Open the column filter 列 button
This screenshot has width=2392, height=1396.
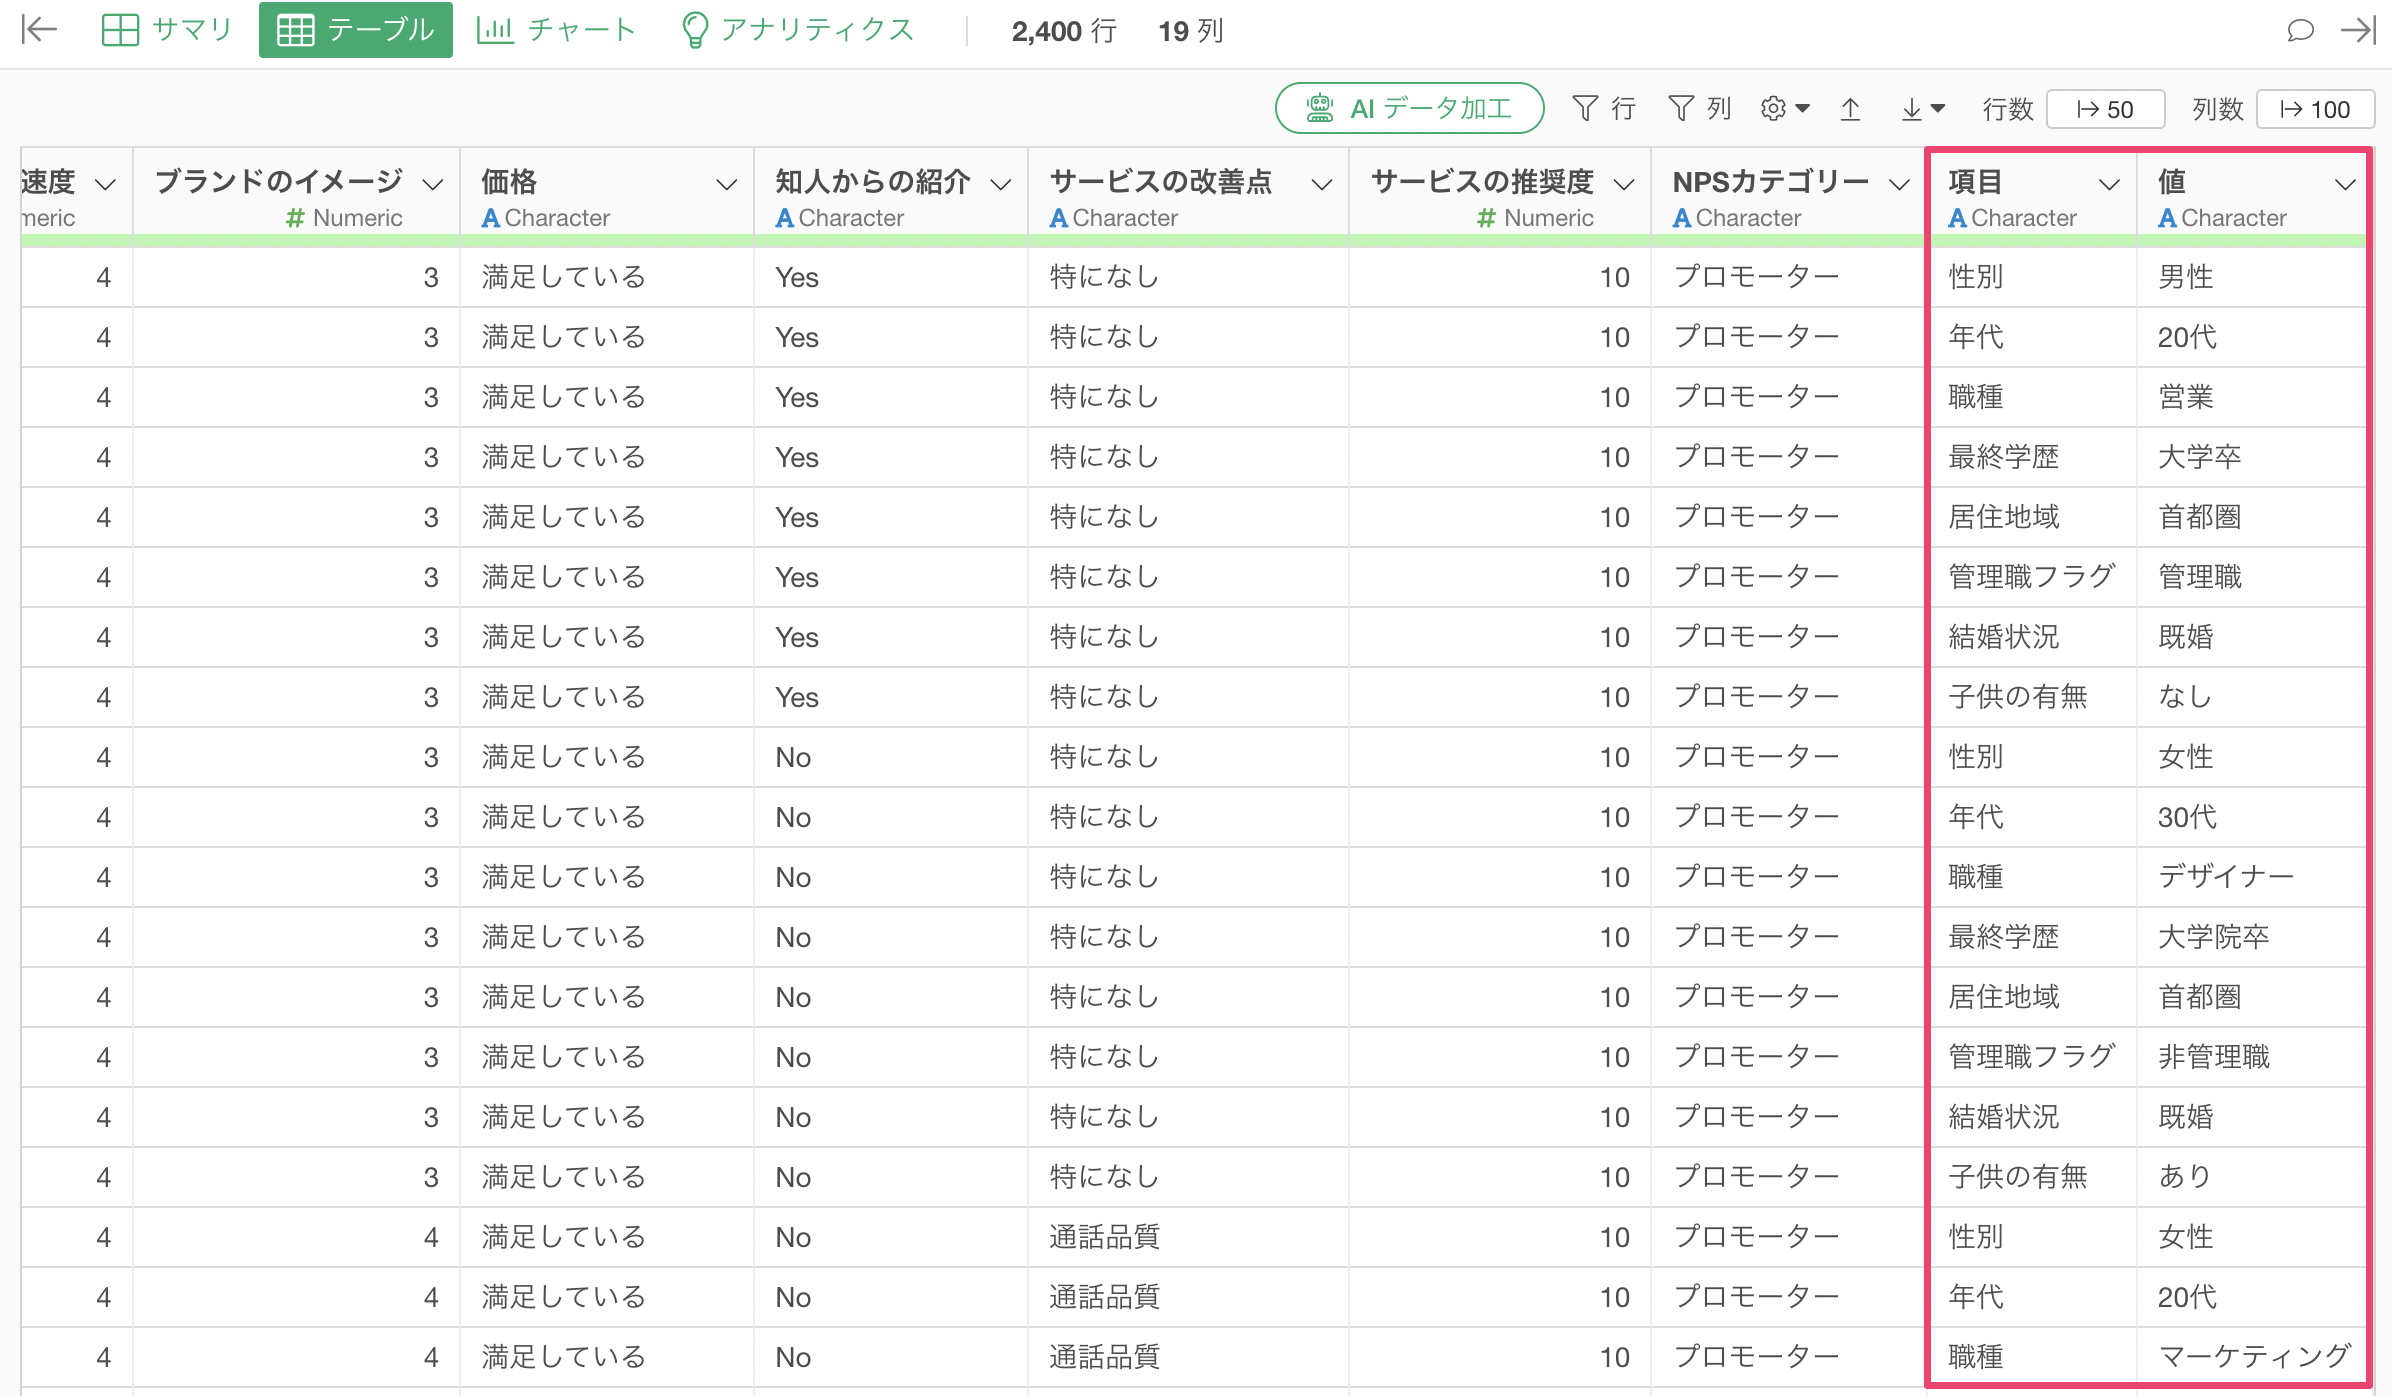tap(1700, 108)
